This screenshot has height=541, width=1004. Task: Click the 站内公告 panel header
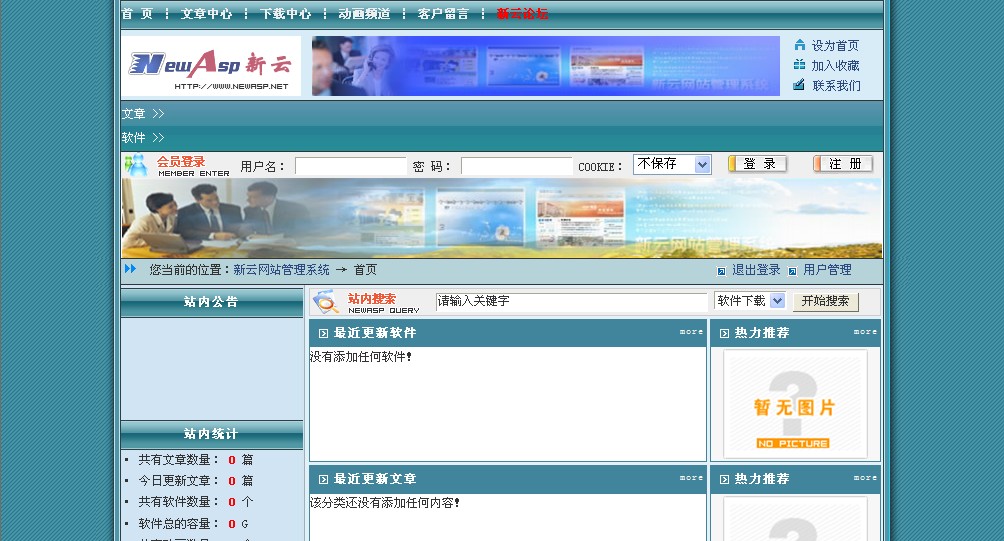[x=212, y=302]
